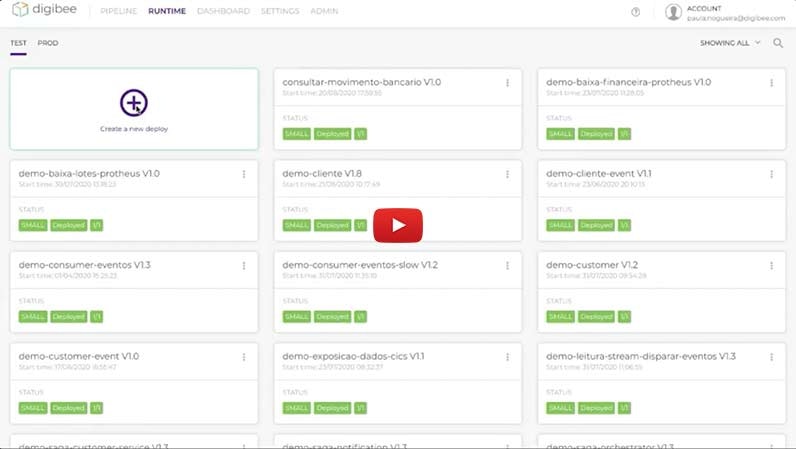This screenshot has height=449, width=796.
Task: Click SMALL badge on demo-cliente-event card
Action: tap(560, 226)
